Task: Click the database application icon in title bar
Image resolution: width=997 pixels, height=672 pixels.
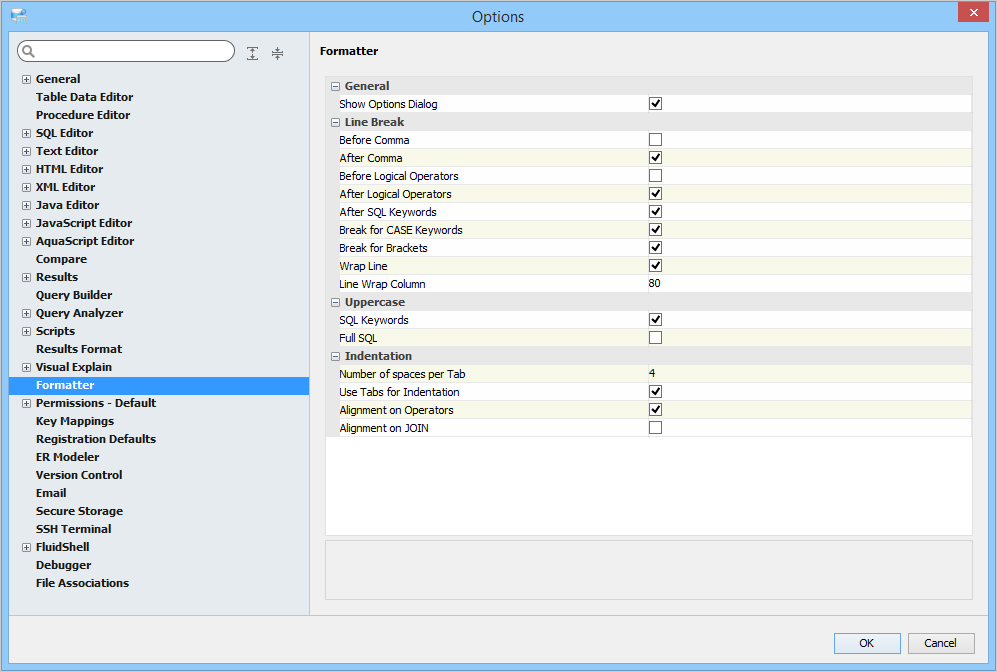Action: (19, 16)
